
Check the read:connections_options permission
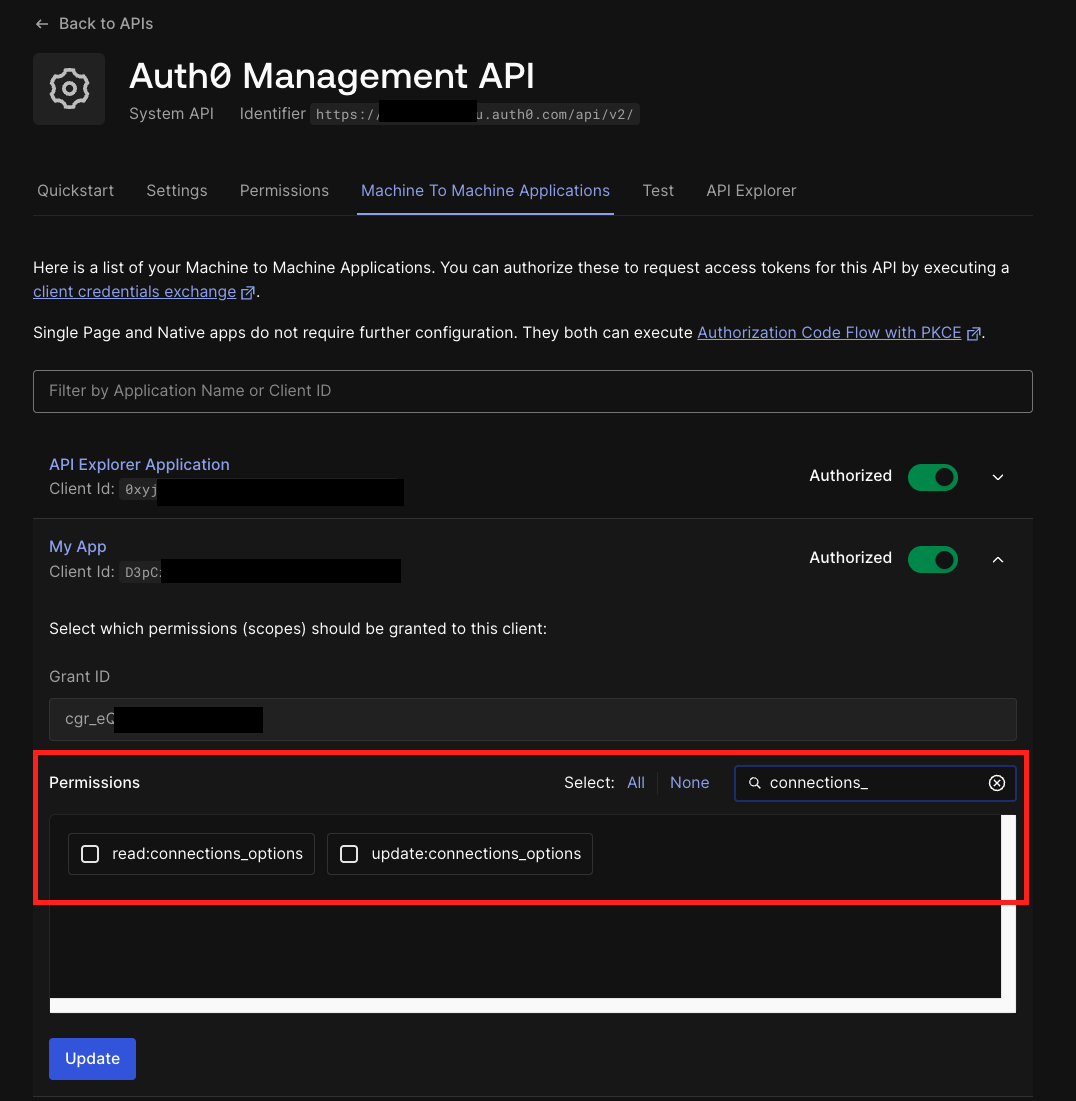click(x=90, y=854)
